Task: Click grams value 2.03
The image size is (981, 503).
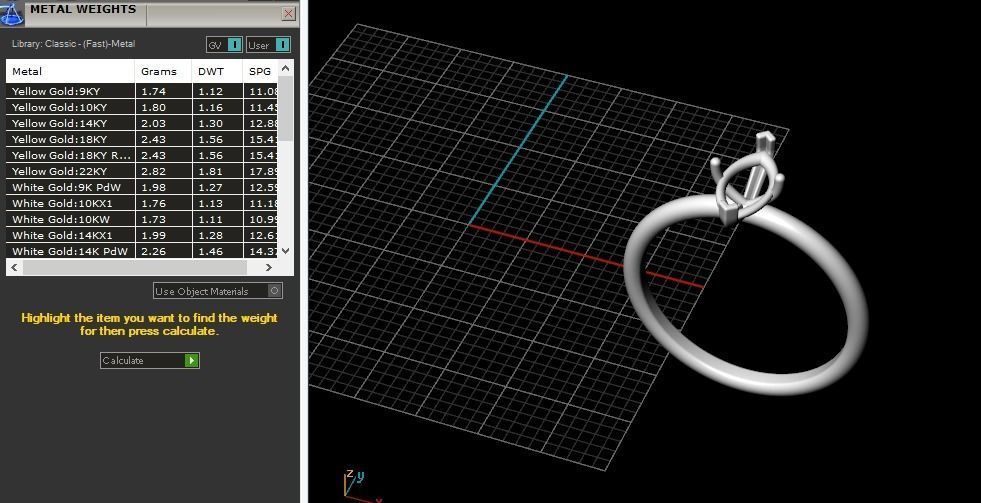Action: [153, 123]
